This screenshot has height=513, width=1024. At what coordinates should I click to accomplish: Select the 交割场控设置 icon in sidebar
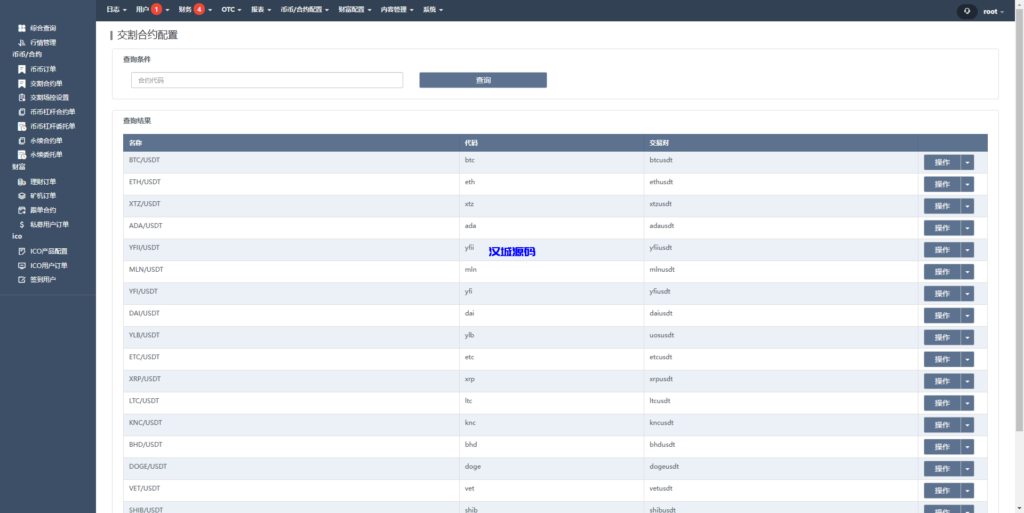pyautogui.click(x=22, y=98)
